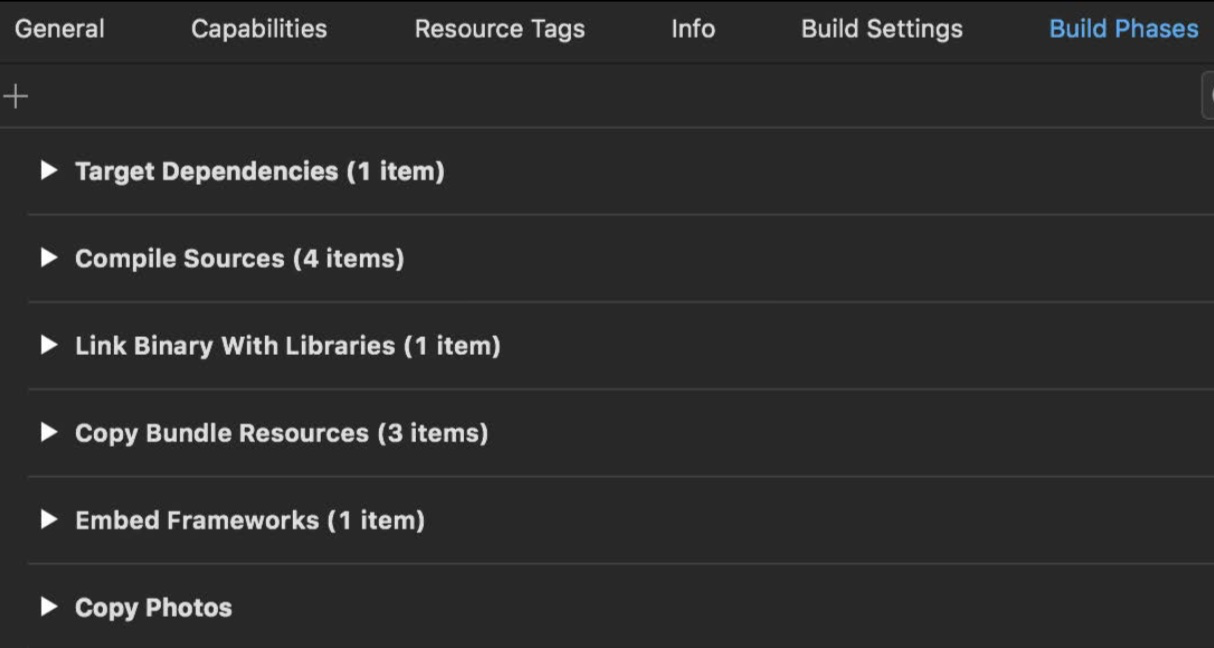The height and width of the screenshot is (648, 1214).
Task: Click the plus icon to add build phase
Action: (x=16, y=96)
